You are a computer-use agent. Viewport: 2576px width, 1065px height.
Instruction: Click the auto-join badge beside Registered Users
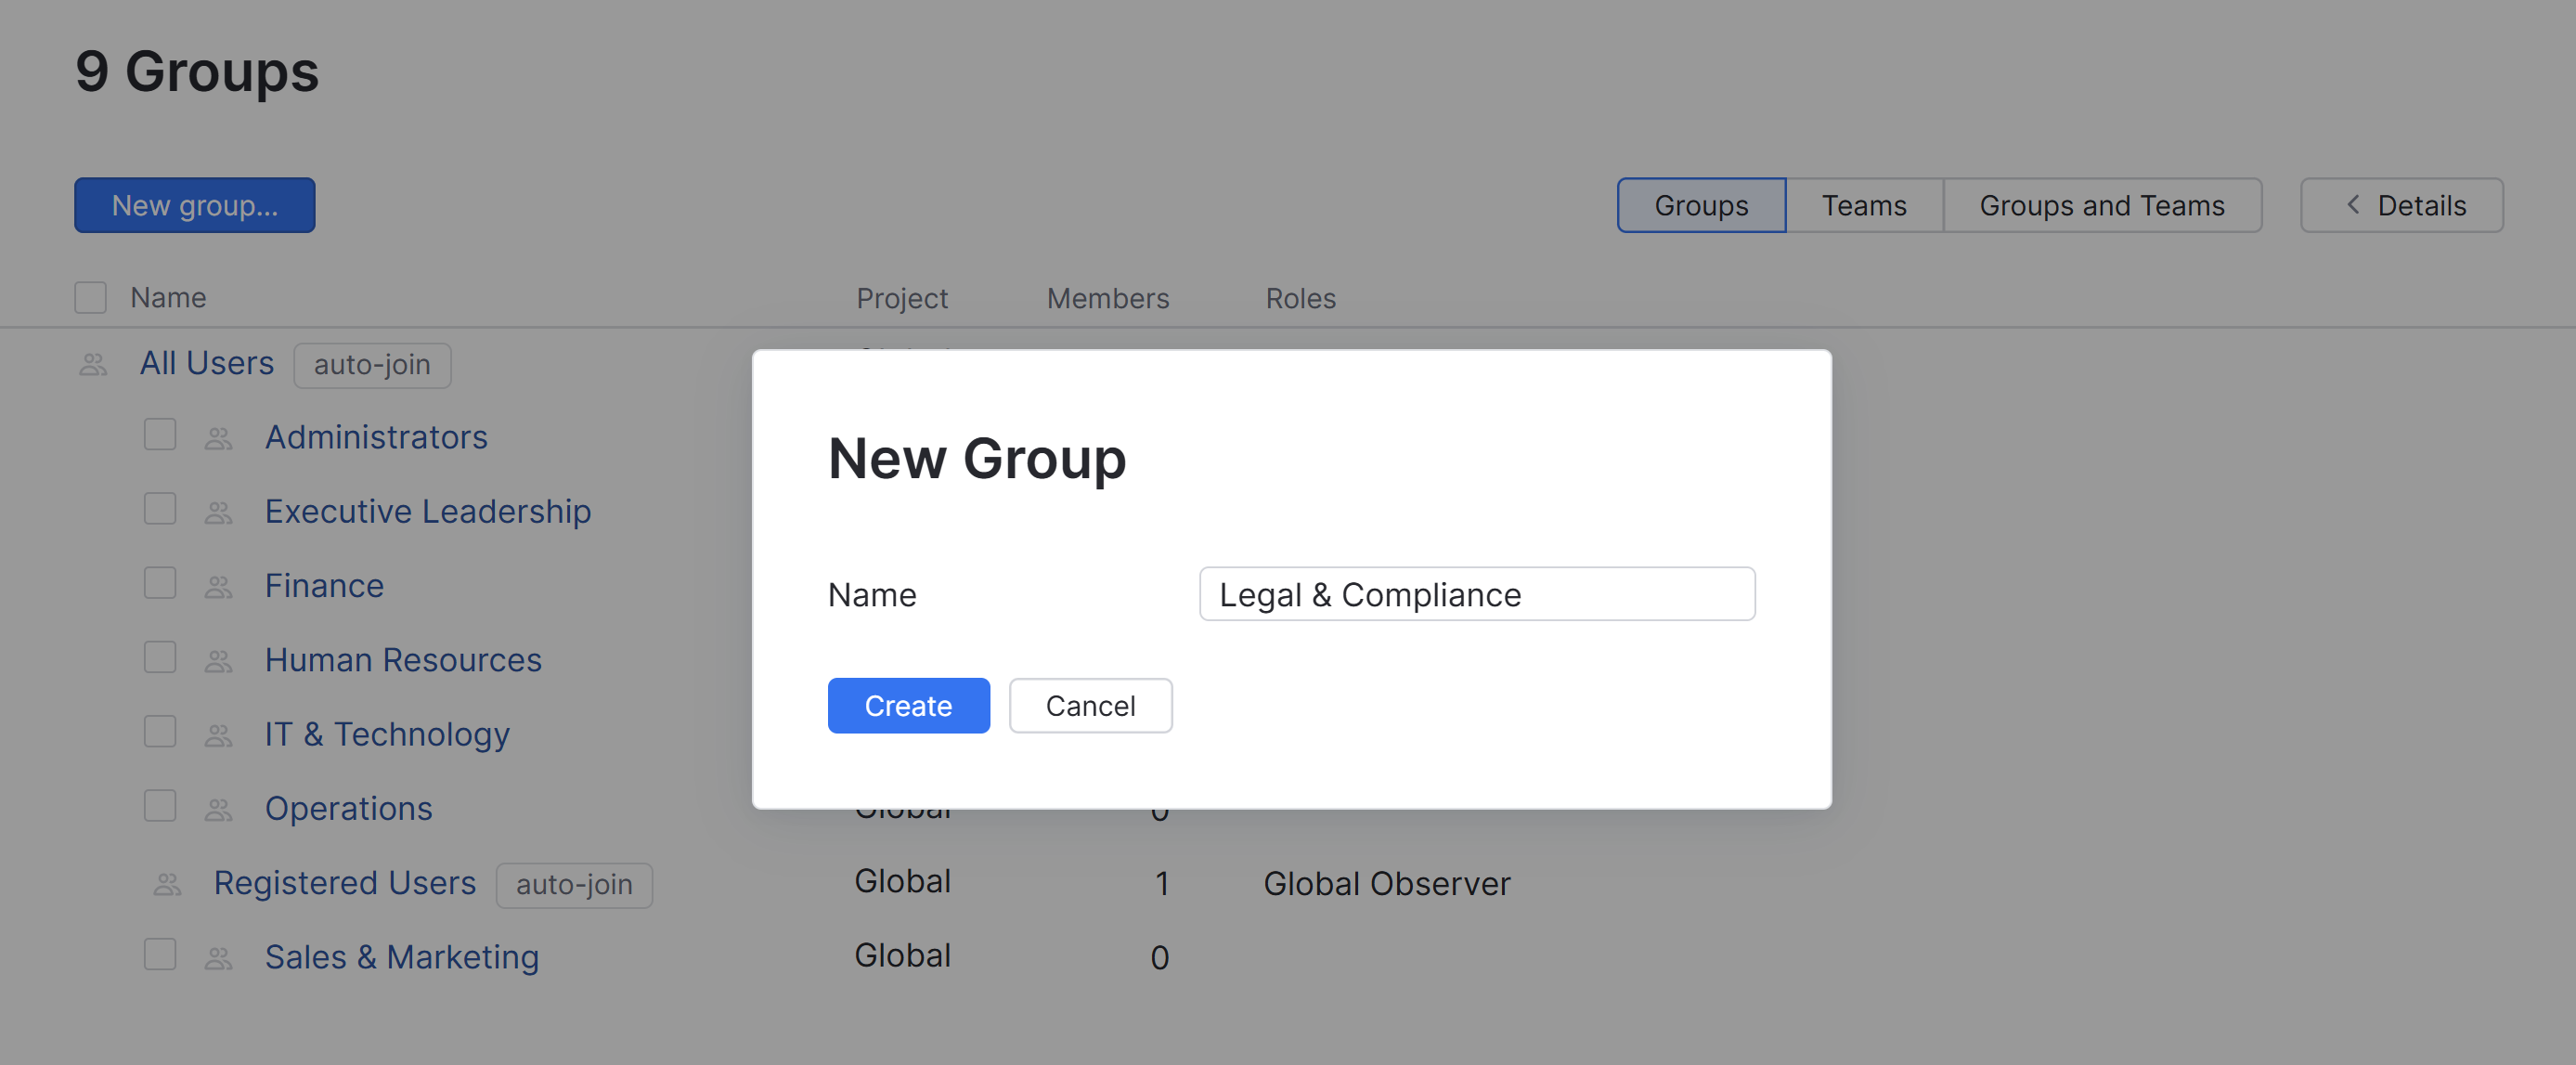(x=573, y=884)
